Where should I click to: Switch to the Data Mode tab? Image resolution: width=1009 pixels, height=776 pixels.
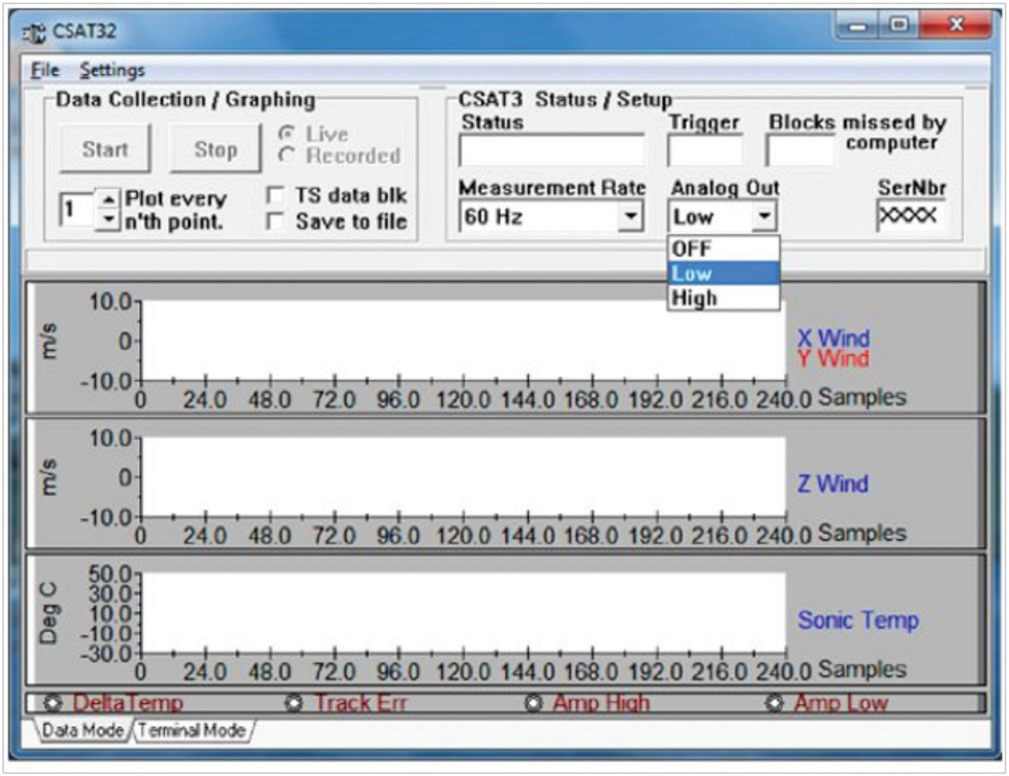82,730
